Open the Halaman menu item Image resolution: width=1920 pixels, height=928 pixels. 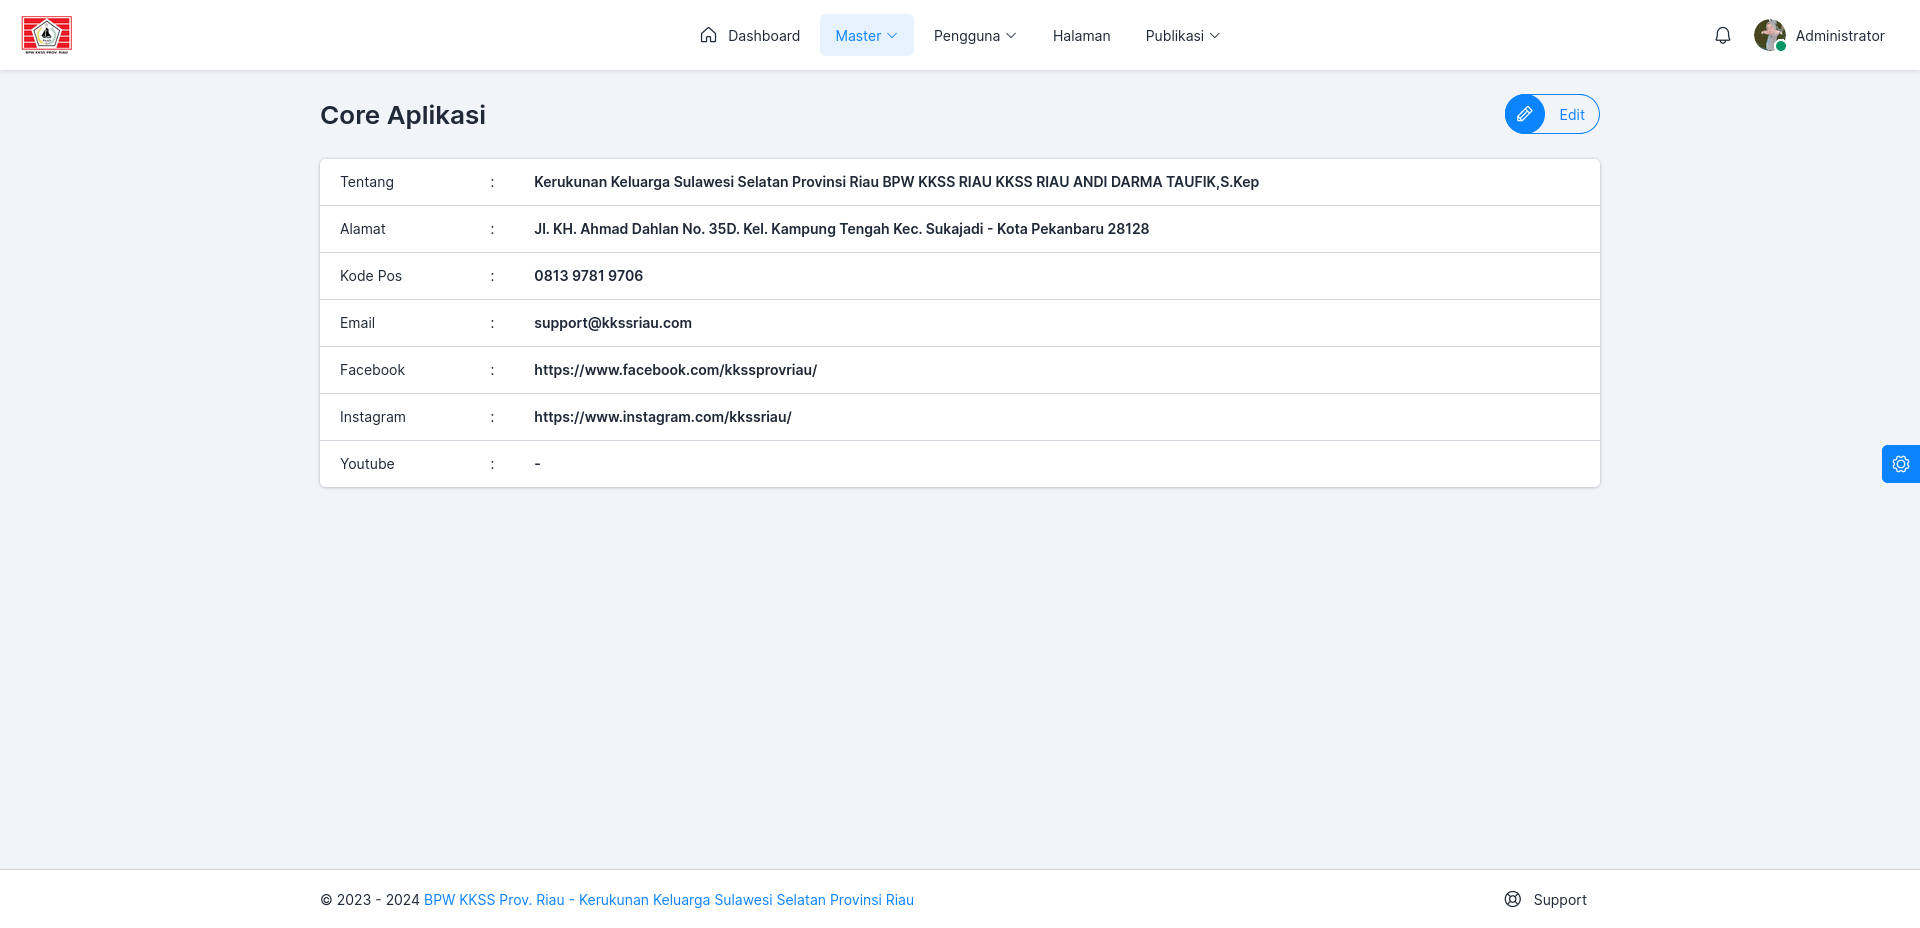(1081, 35)
